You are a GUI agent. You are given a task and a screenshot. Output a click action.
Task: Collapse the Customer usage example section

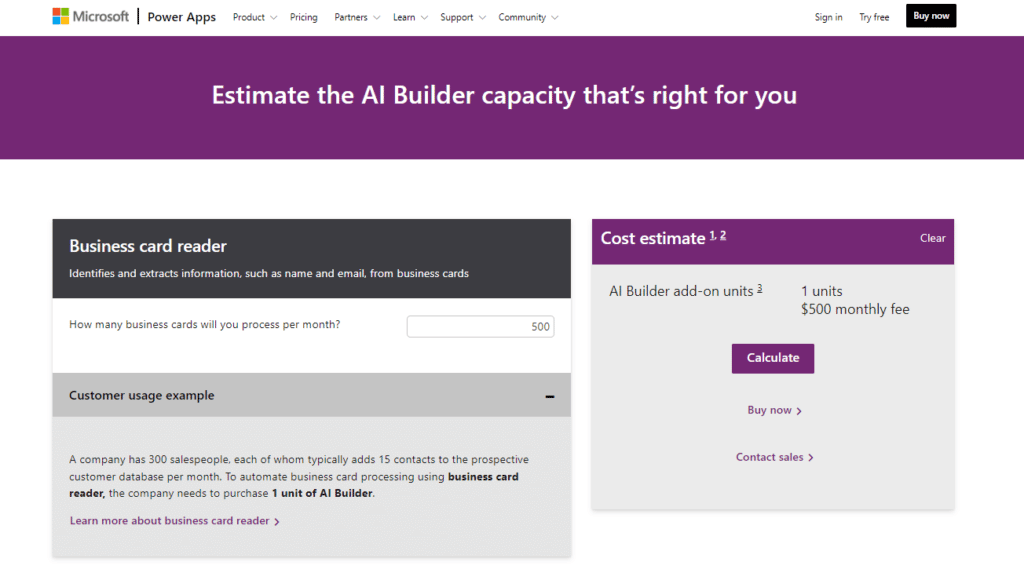(x=312, y=395)
